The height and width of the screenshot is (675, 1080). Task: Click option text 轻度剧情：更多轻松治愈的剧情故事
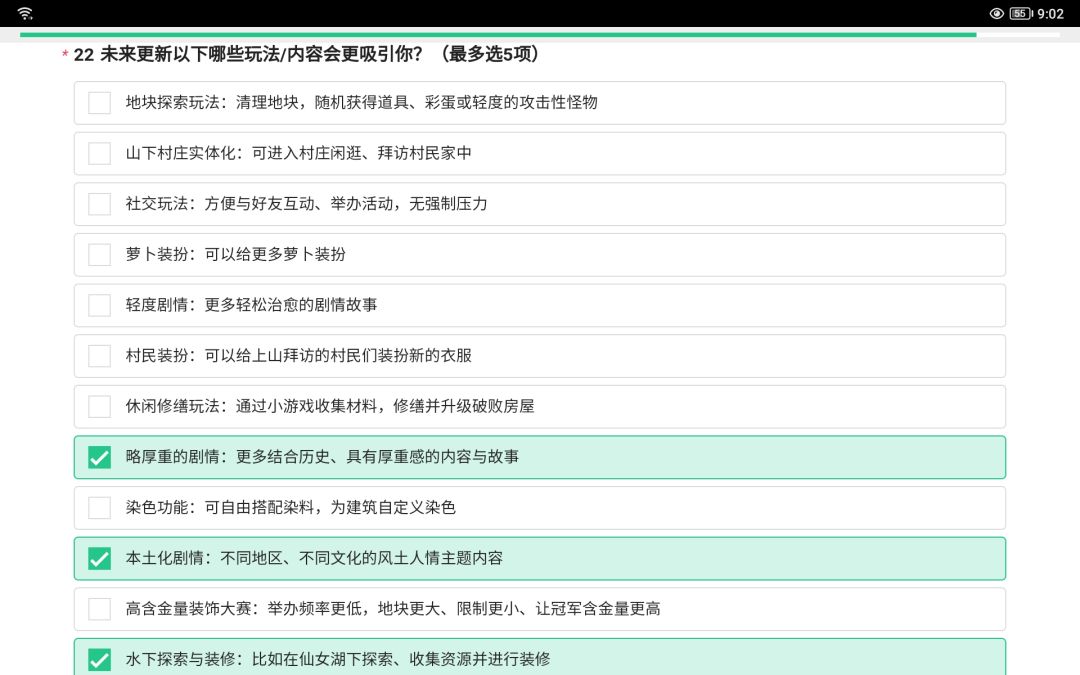[x=251, y=305]
